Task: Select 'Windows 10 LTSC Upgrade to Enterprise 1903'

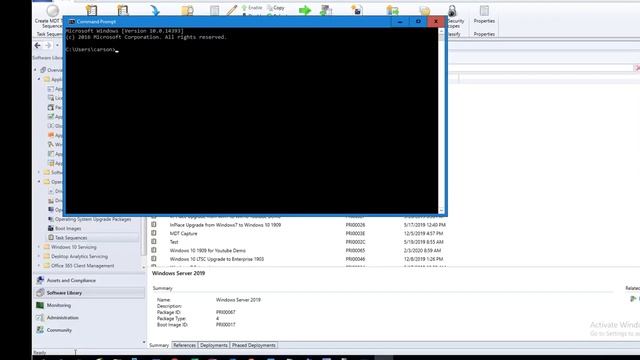Action: [x=217, y=259]
